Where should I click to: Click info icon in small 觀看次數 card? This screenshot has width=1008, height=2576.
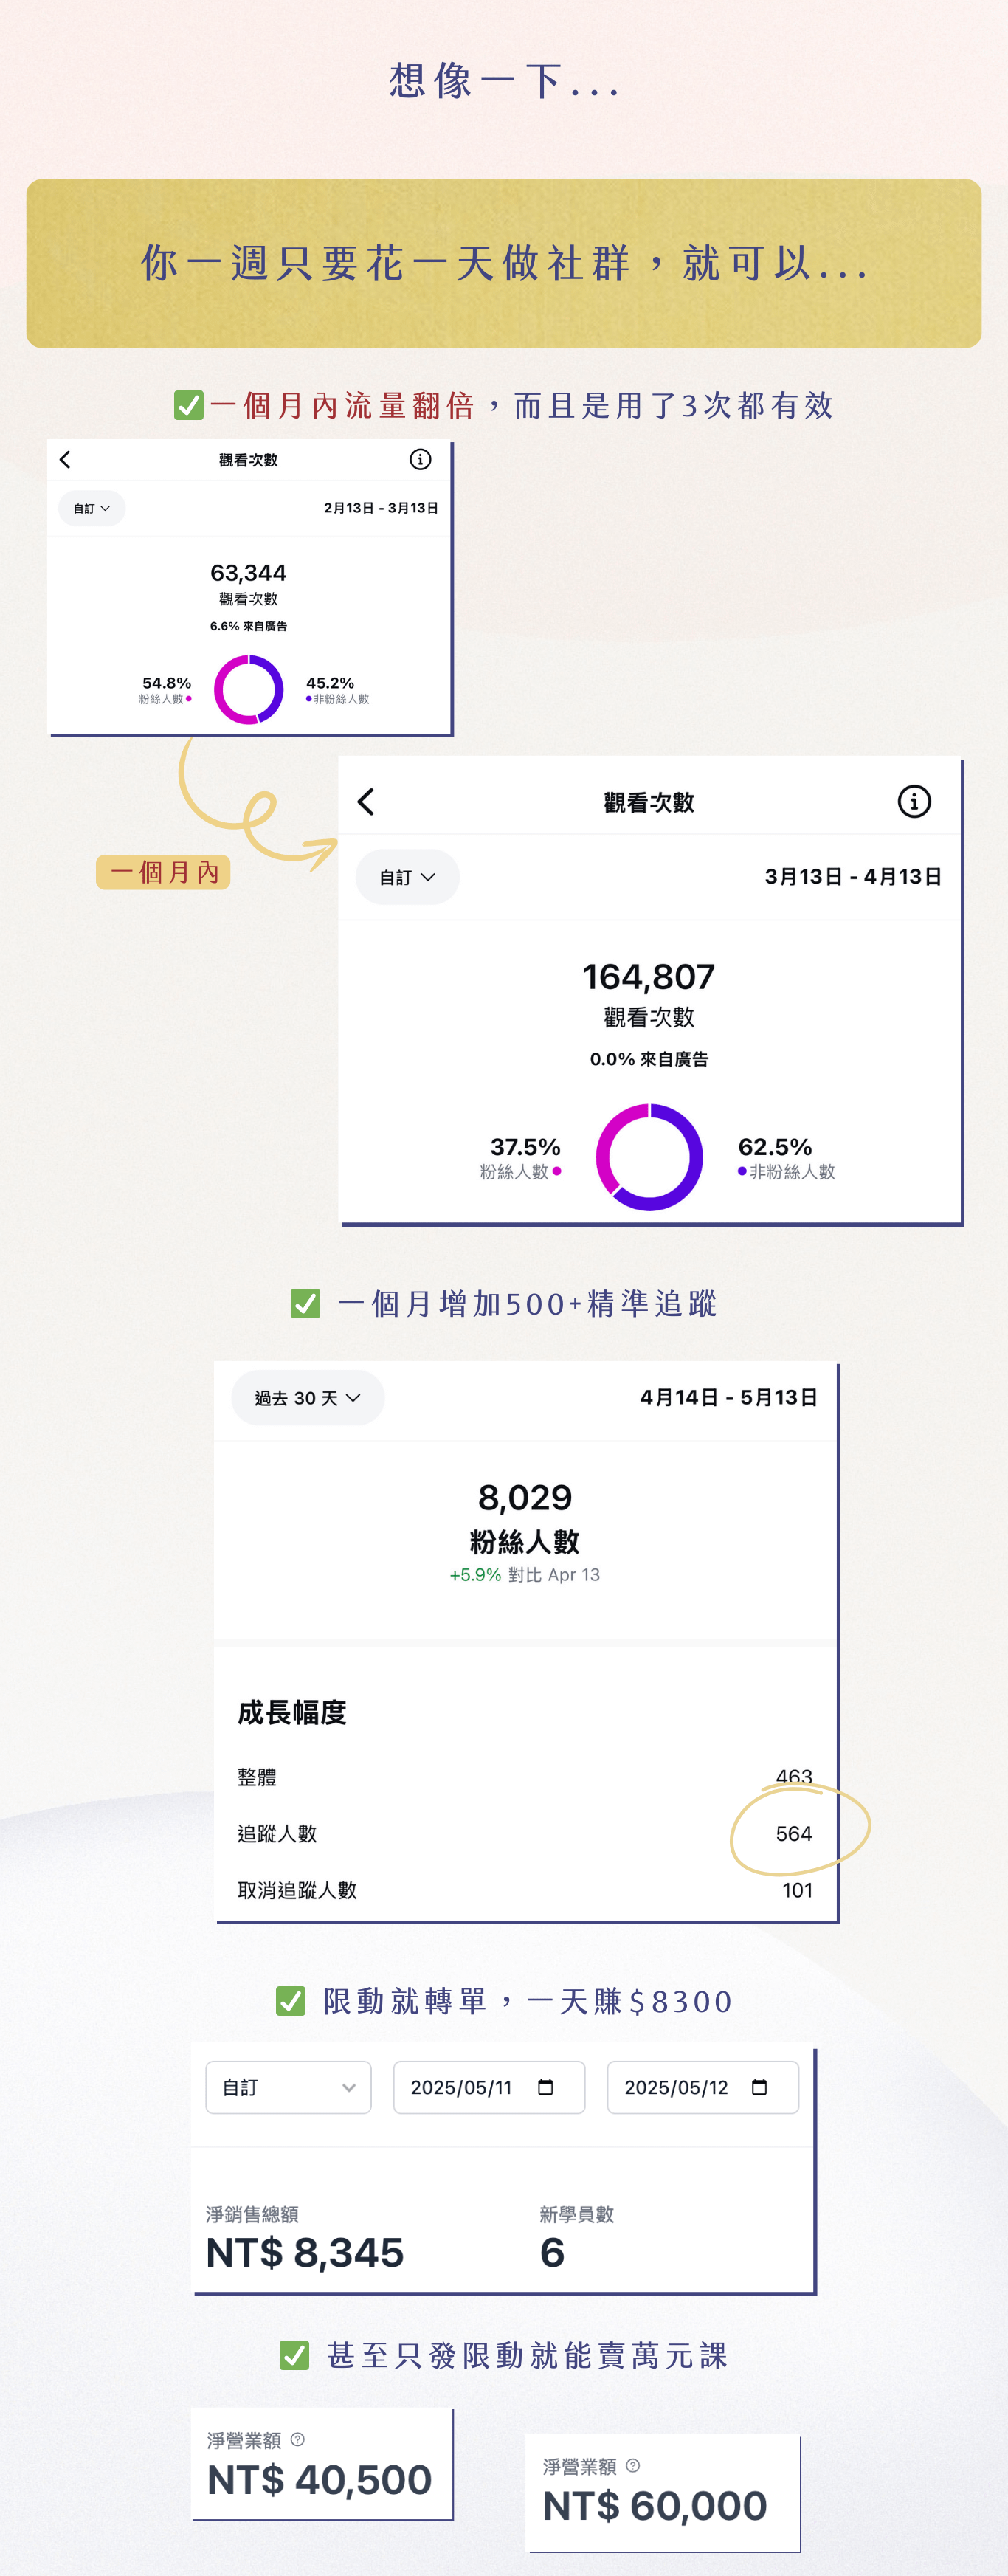[420, 459]
